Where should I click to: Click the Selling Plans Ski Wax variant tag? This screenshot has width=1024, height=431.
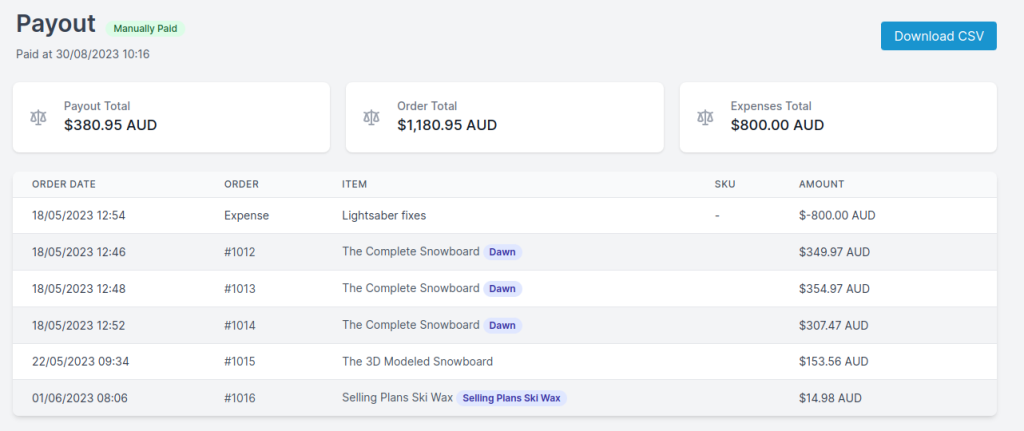[512, 398]
